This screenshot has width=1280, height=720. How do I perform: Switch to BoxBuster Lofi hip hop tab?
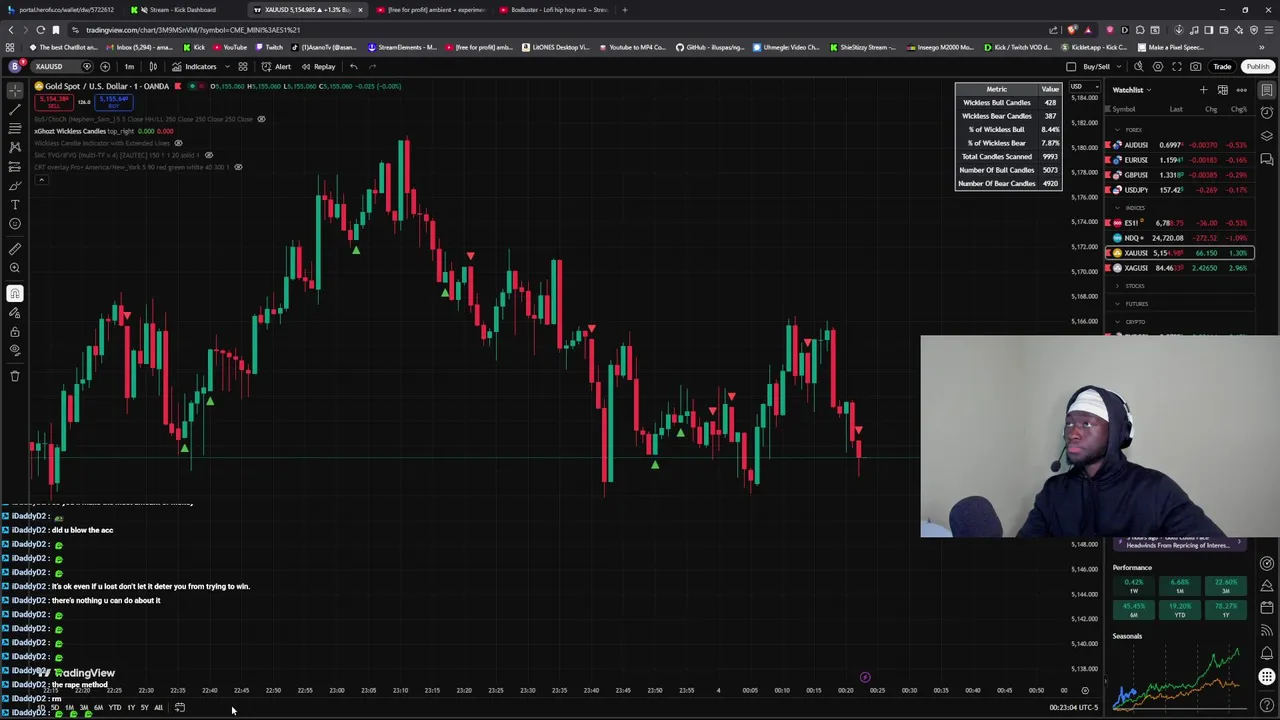pyautogui.click(x=556, y=10)
